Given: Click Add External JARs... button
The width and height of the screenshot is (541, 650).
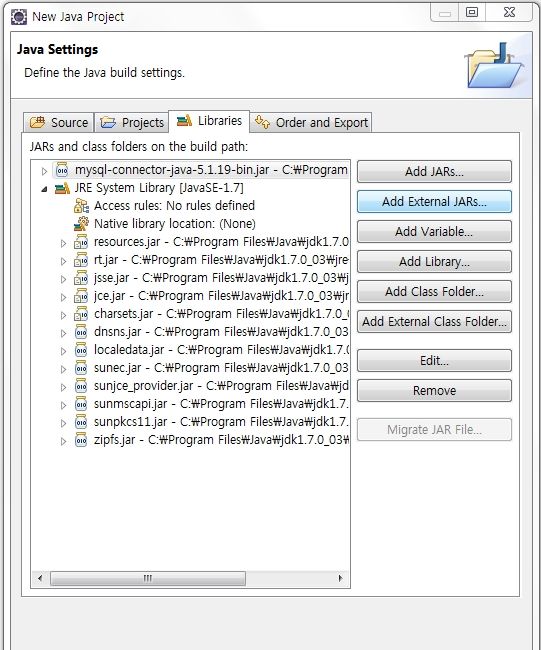Looking at the screenshot, I should [434, 201].
